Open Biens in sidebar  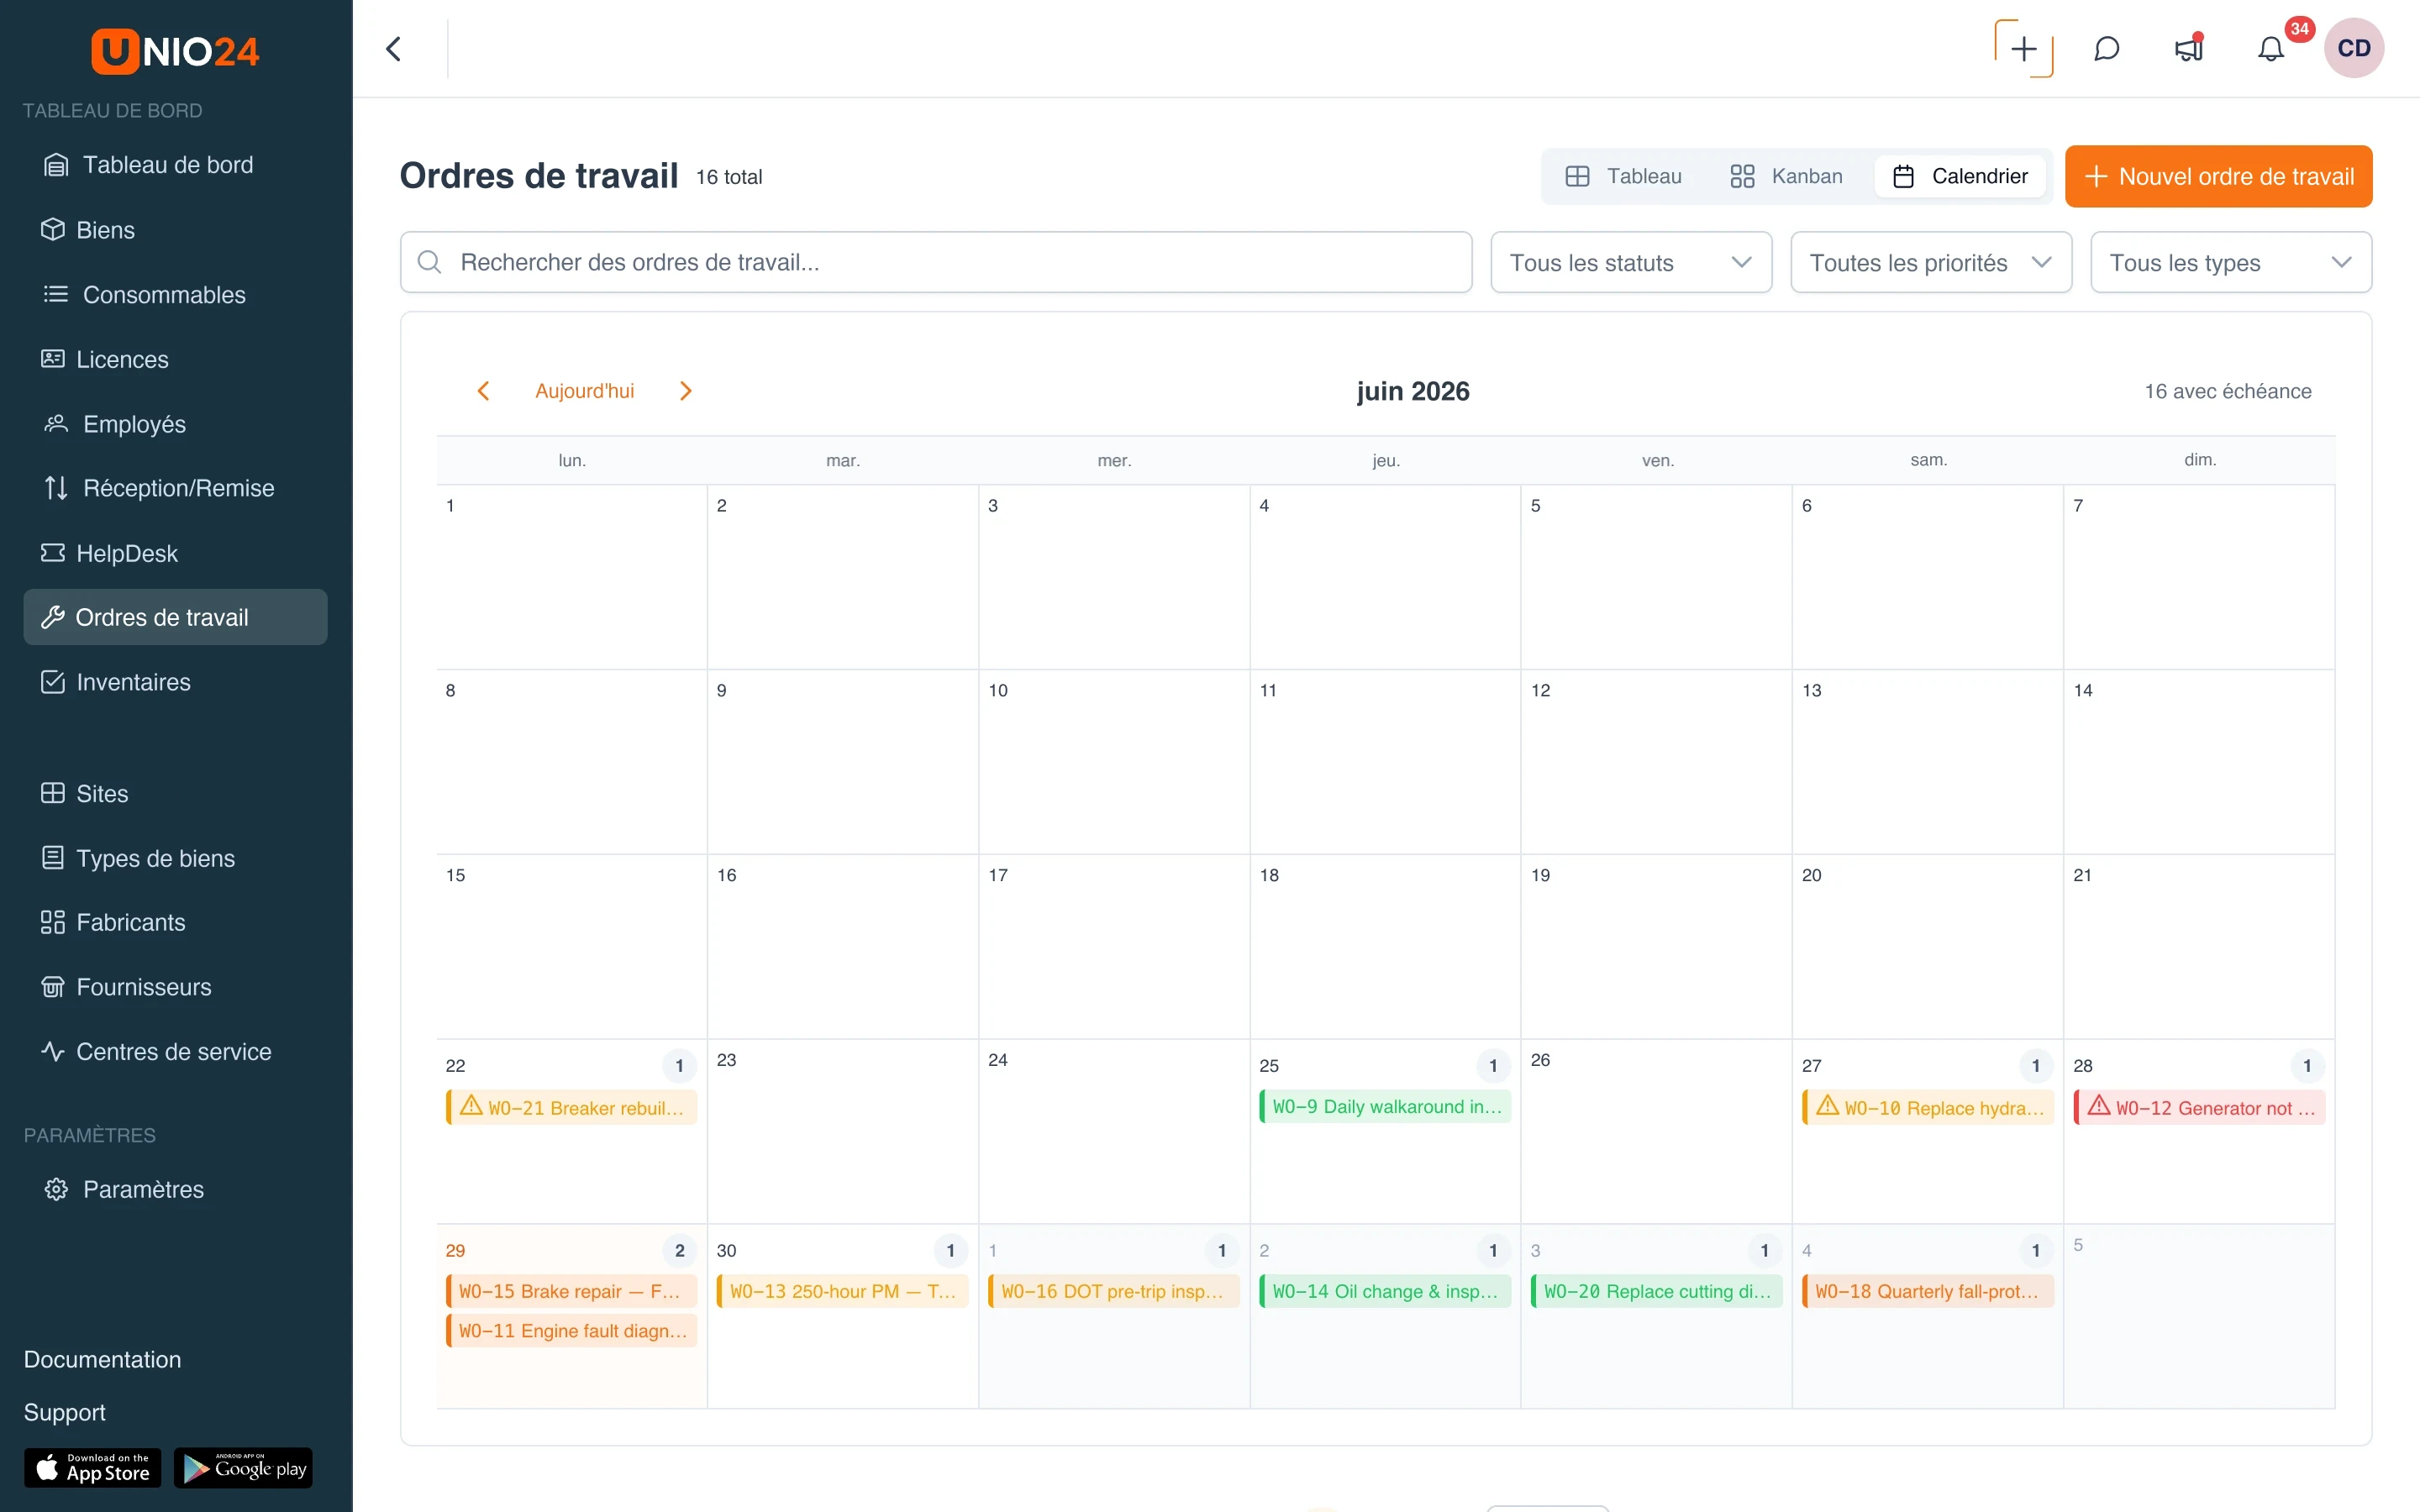[x=175, y=230]
